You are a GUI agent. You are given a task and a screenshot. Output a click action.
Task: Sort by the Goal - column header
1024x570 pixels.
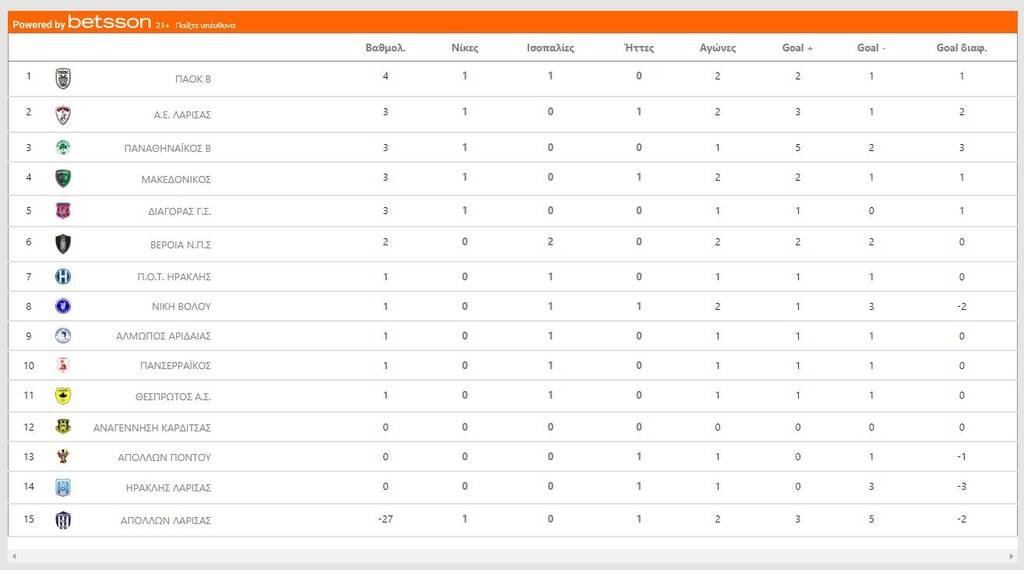click(871, 48)
